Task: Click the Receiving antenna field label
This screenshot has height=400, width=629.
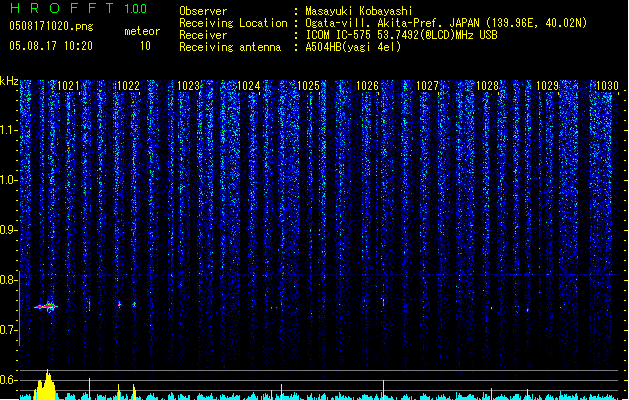Action: (230, 47)
